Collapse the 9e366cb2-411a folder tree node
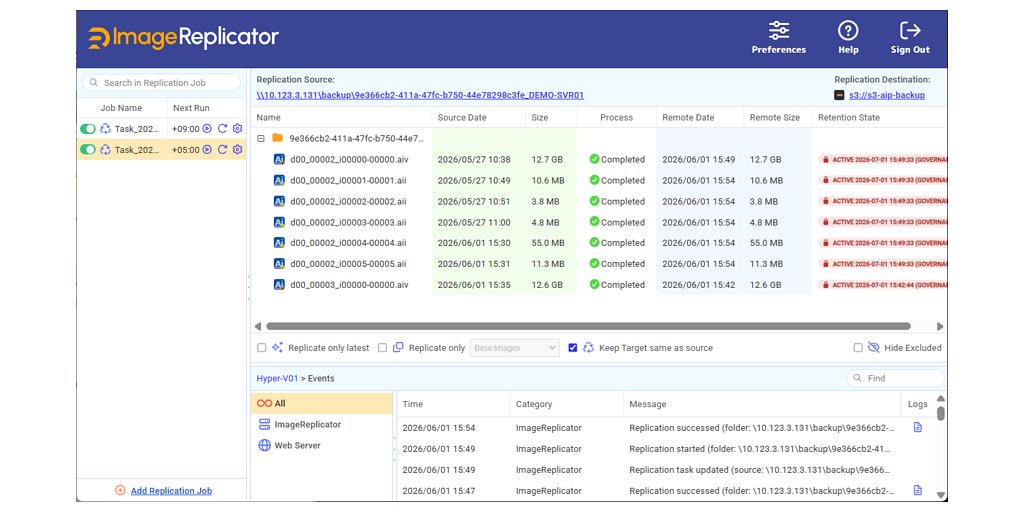 click(x=261, y=138)
